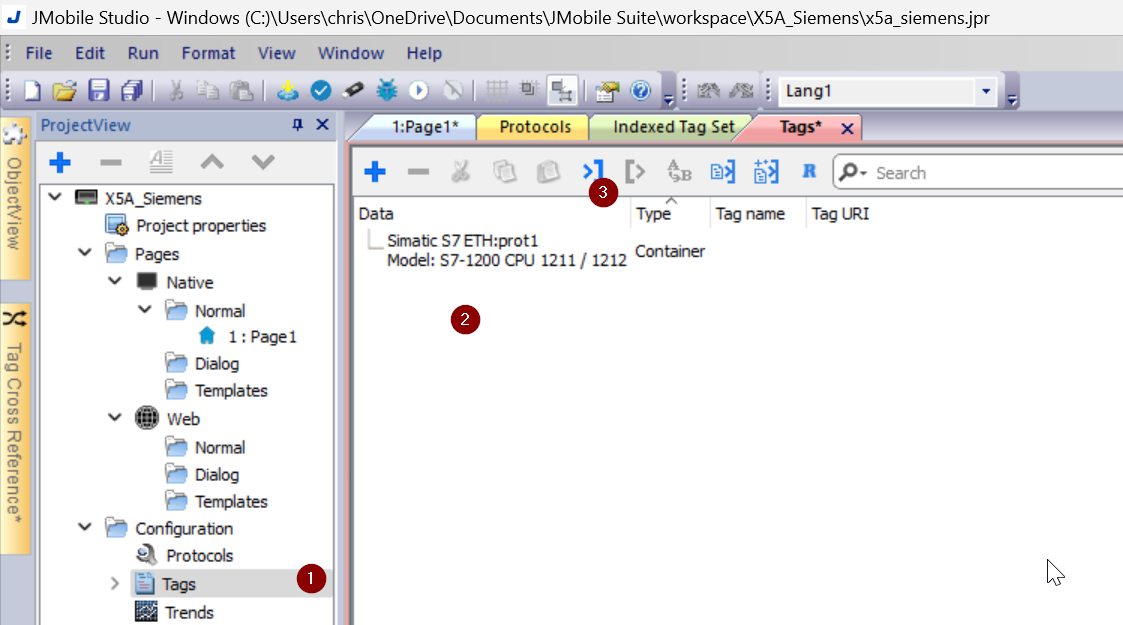The height and width of the screenshot is (625, 1123).
Task: Select 1 : Page1 in the project tree
Action: tap(262, 336)
